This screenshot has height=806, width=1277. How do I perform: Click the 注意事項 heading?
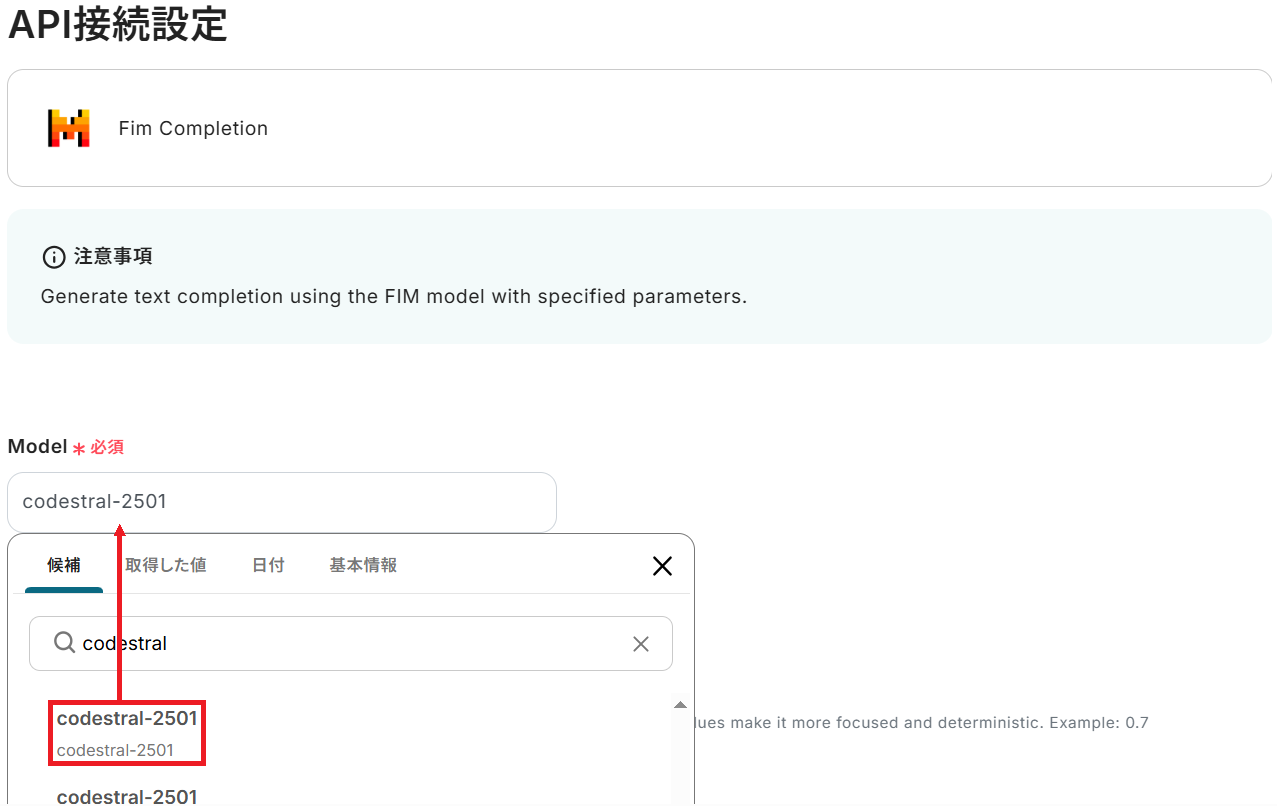[x=113, y=257]
